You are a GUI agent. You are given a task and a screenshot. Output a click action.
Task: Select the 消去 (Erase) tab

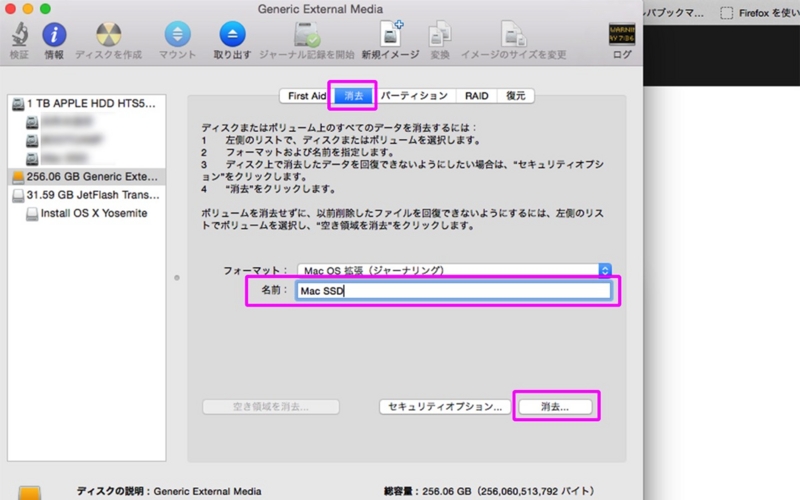pos(354,96)
